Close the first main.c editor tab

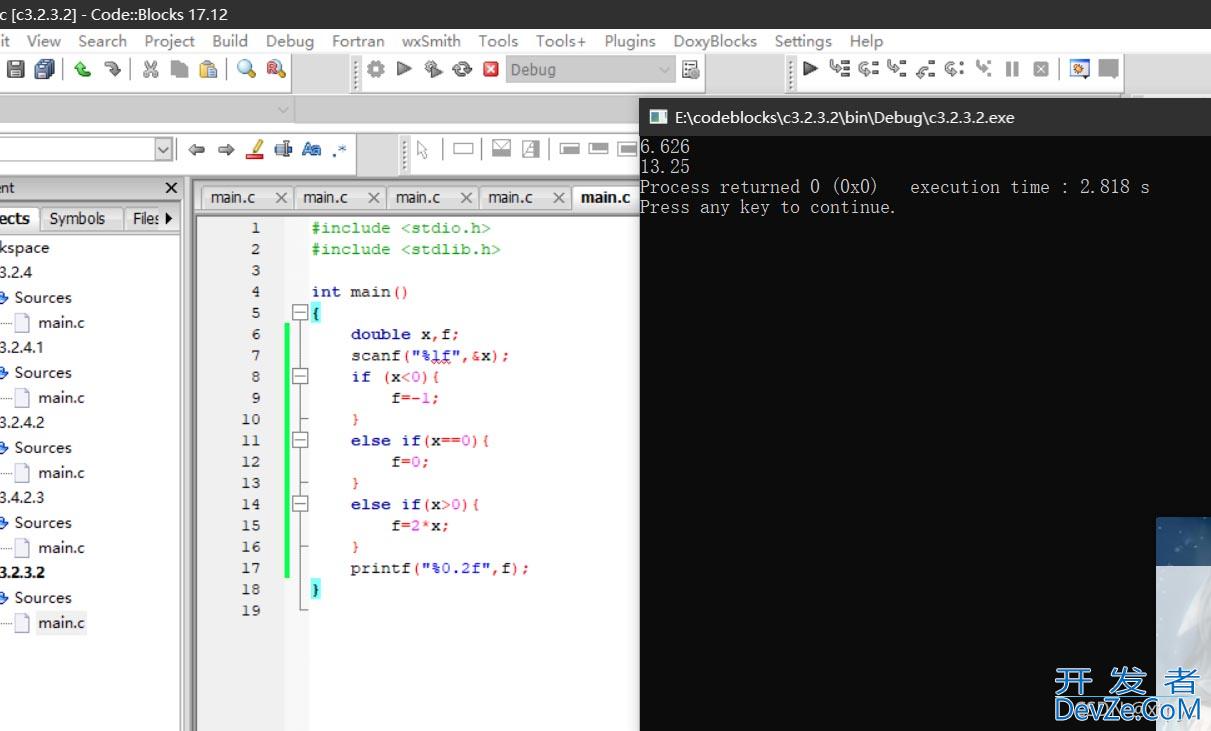click(x=281, y=198)
